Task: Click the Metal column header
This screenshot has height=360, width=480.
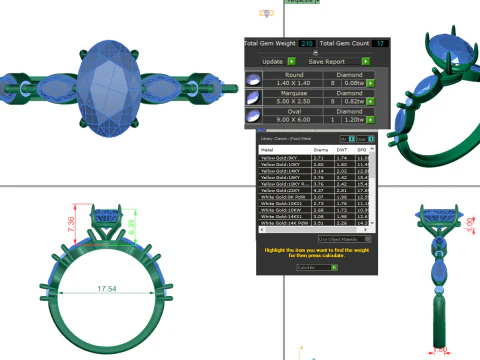Action: (285, 150)
